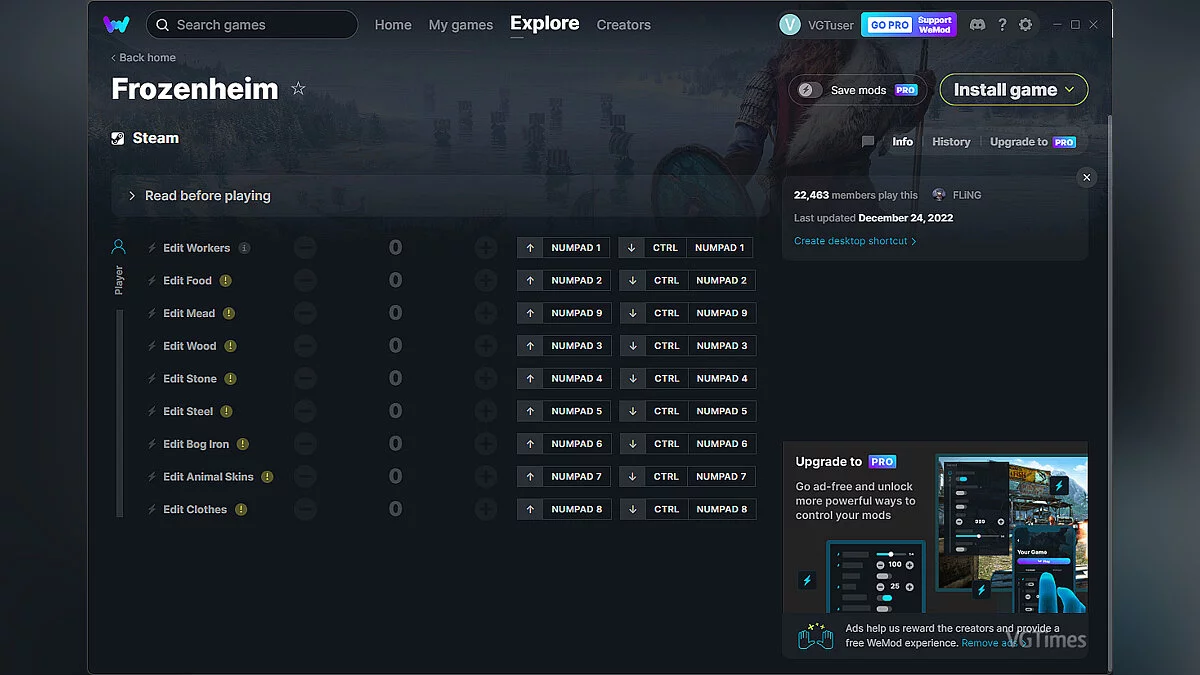Open the VGTuser profile avatar
The height and width of the screenshot is (675, 1200).
click(790, 25)
